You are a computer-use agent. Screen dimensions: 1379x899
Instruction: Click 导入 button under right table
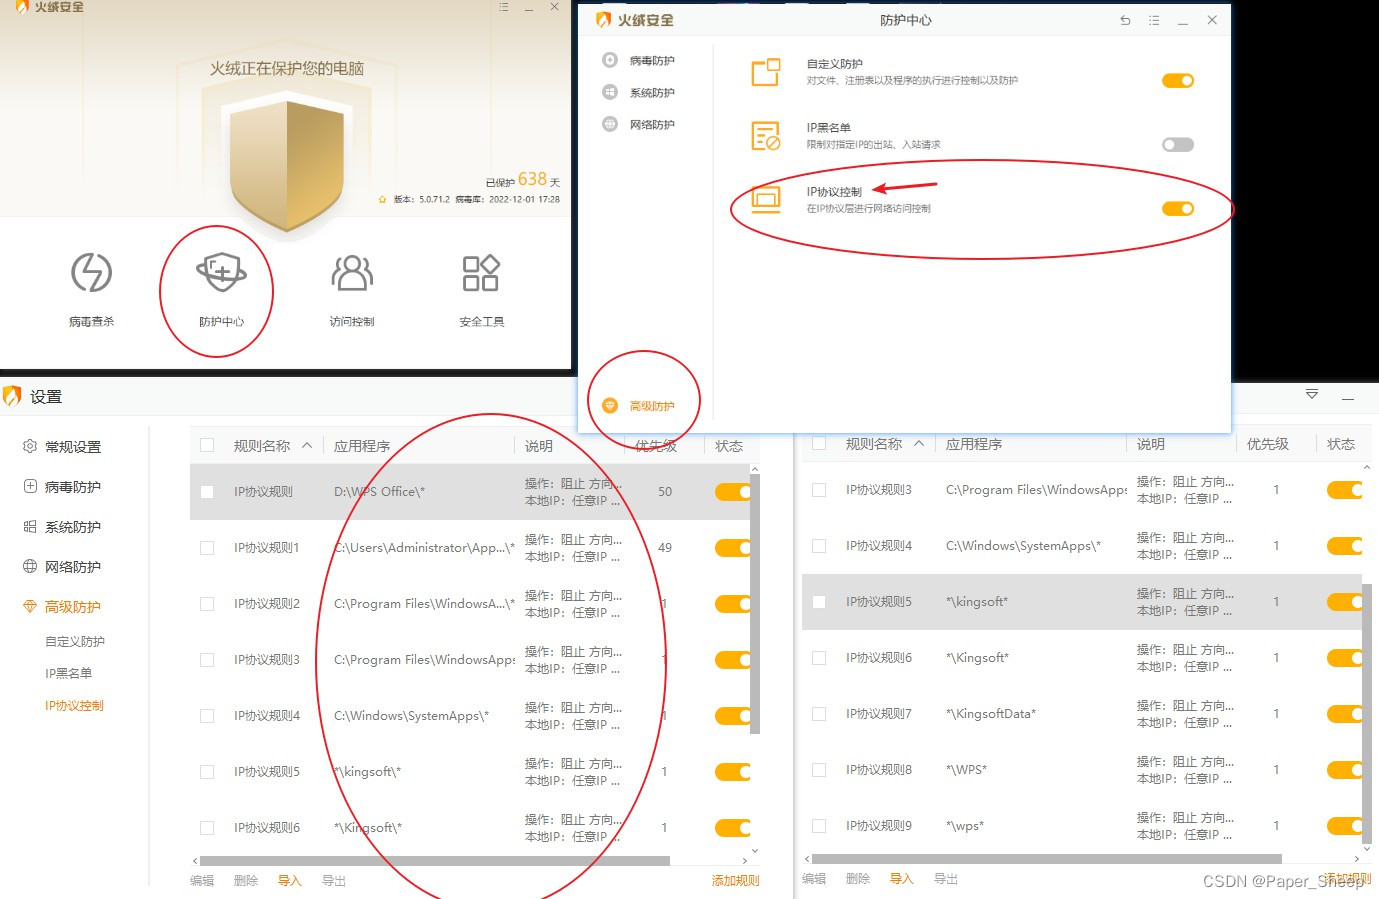coord(902,879)
